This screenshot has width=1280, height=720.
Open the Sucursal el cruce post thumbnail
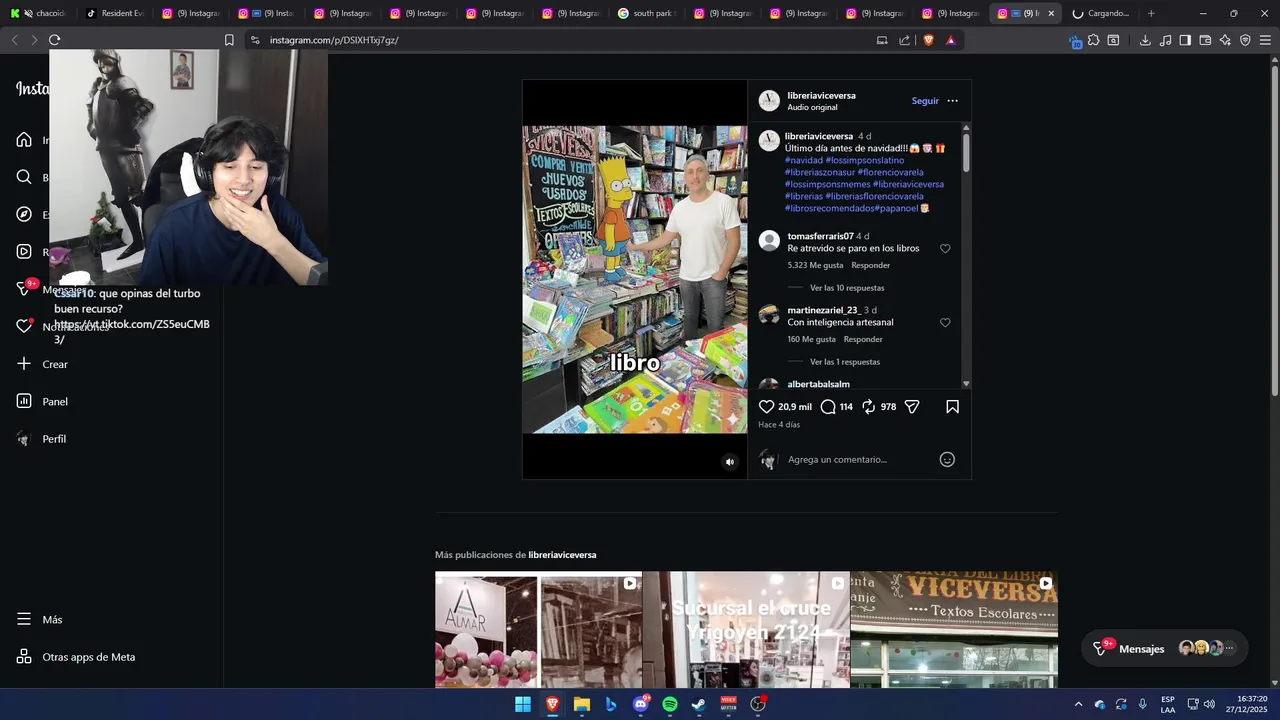click(746, 630)
